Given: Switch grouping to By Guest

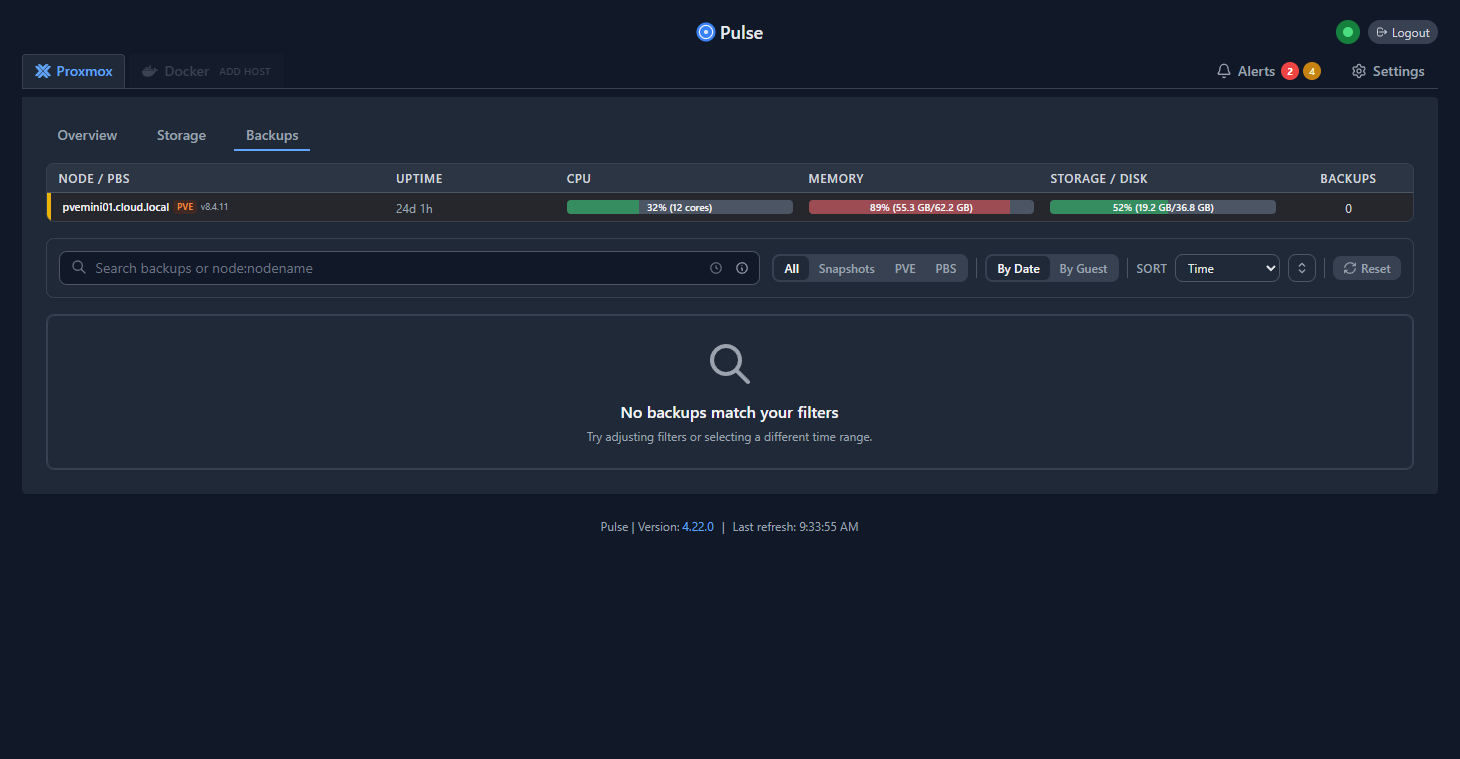Looking at the screenshot, I should tap(1083, 268).
